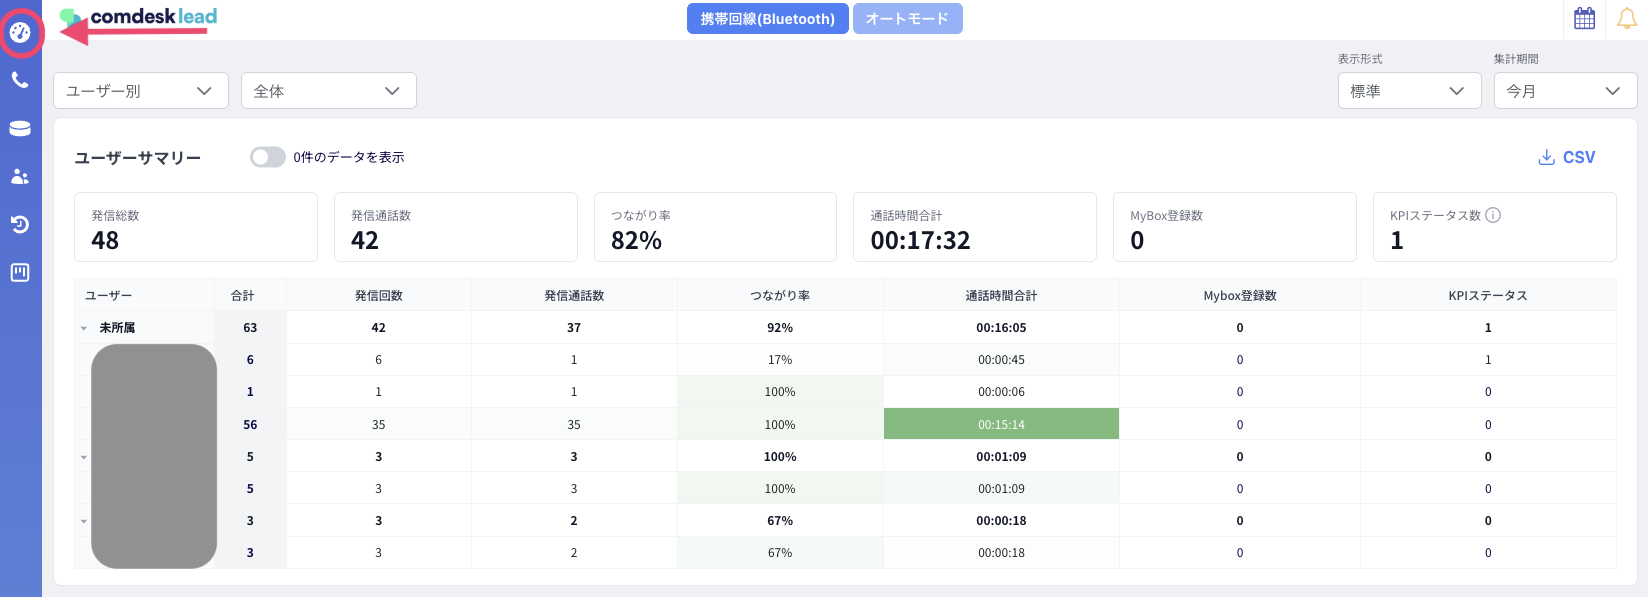This screenshot has width=1648, height=597.
Task: Click the 00:00:06 duration cell
Action: click(1001, 392)
